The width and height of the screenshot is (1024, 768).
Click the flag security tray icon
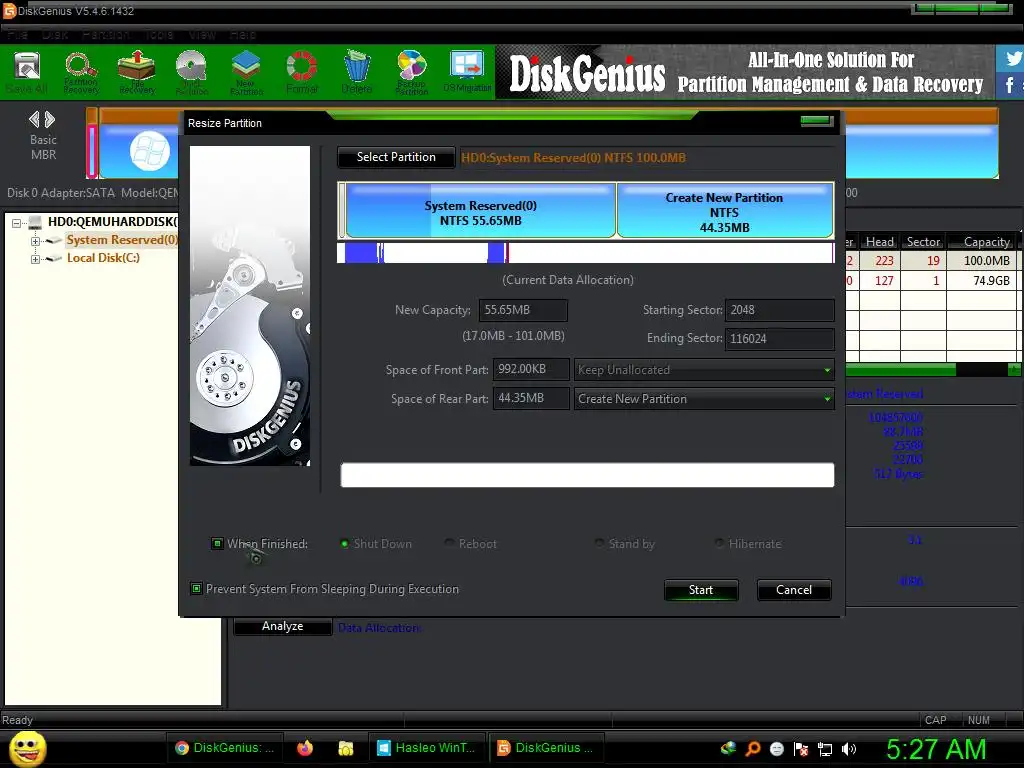pyautogui.click(x=801, y=749)
